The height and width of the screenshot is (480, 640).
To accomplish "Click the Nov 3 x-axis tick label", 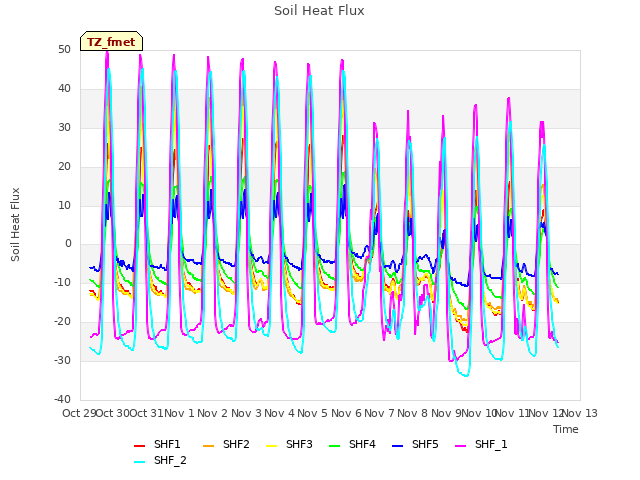I will pos(246,413).
